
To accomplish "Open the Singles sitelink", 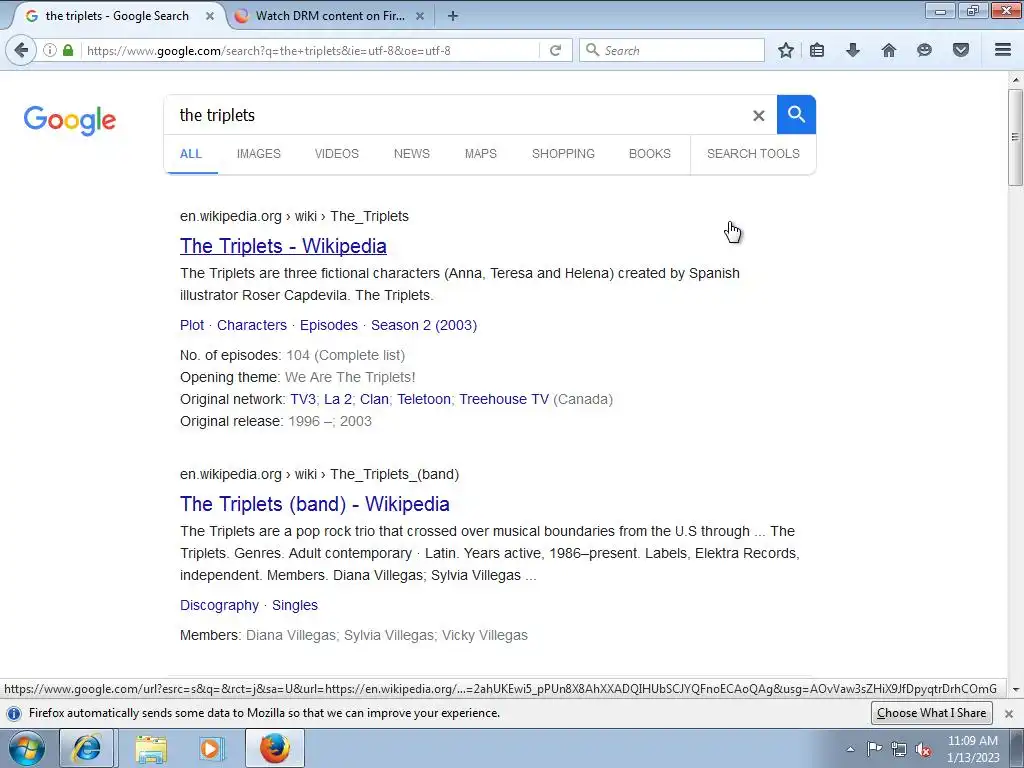I will tap(295, 605).
